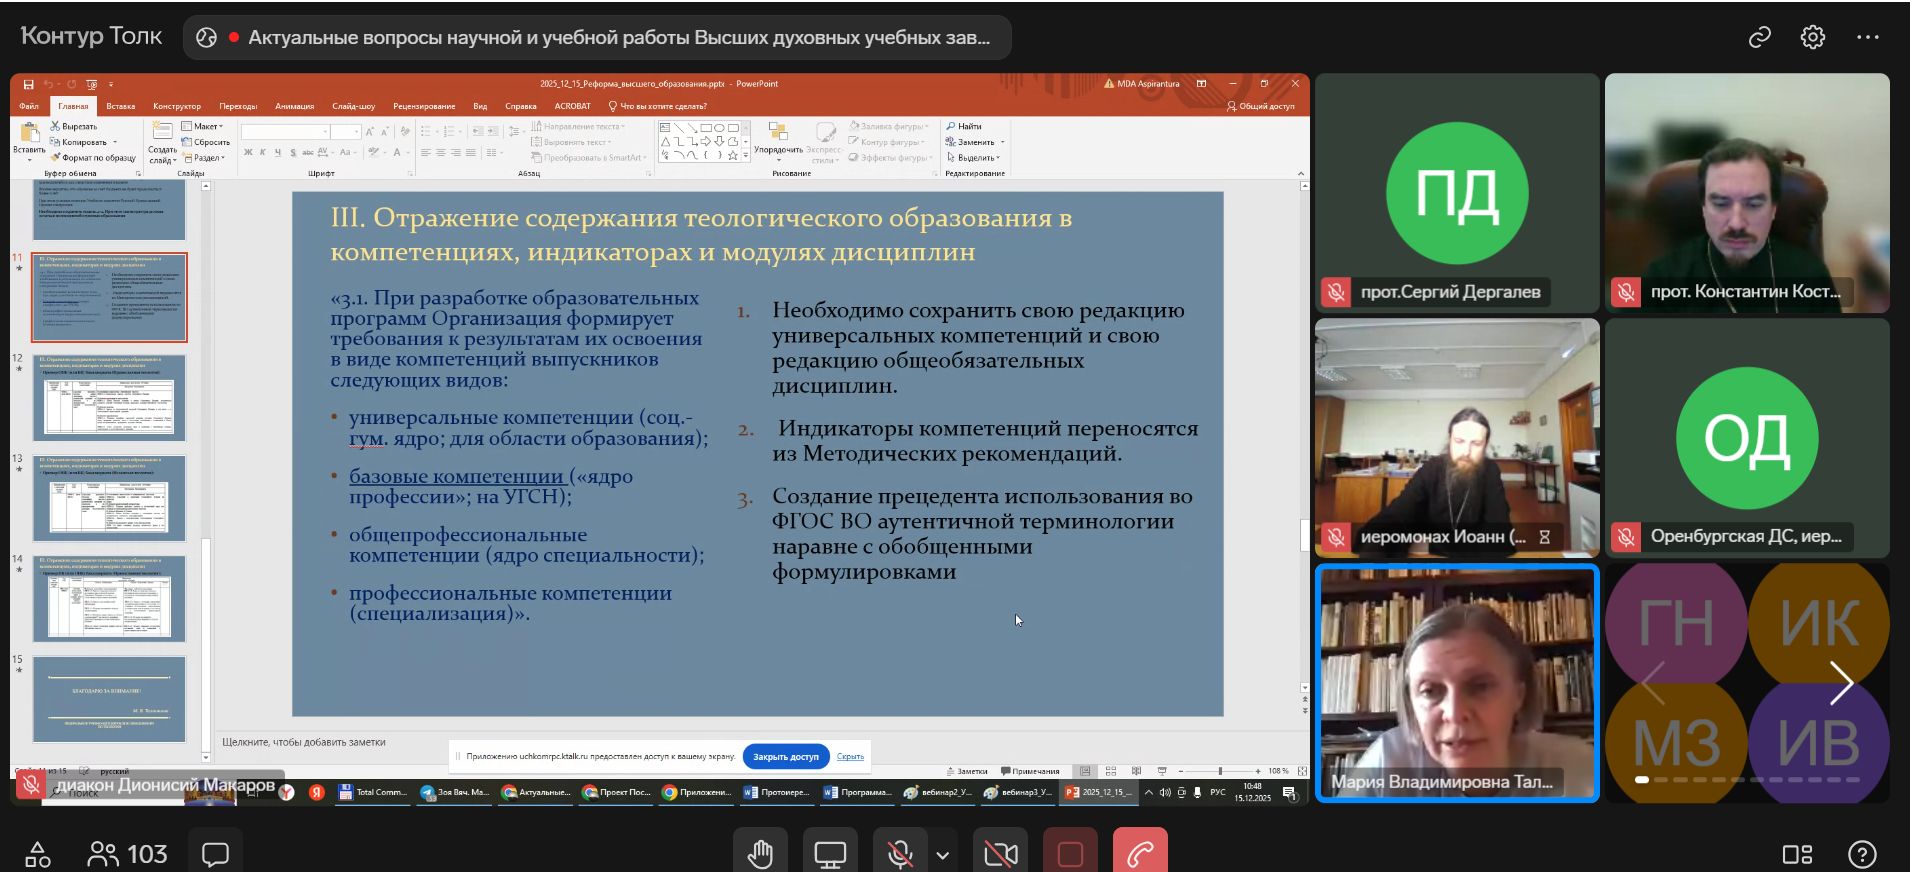The height and width of the screenshot is (872, 1910).
Task: Expand microphone options chevron
Action: pyautogui.click(x=942, y=855)
